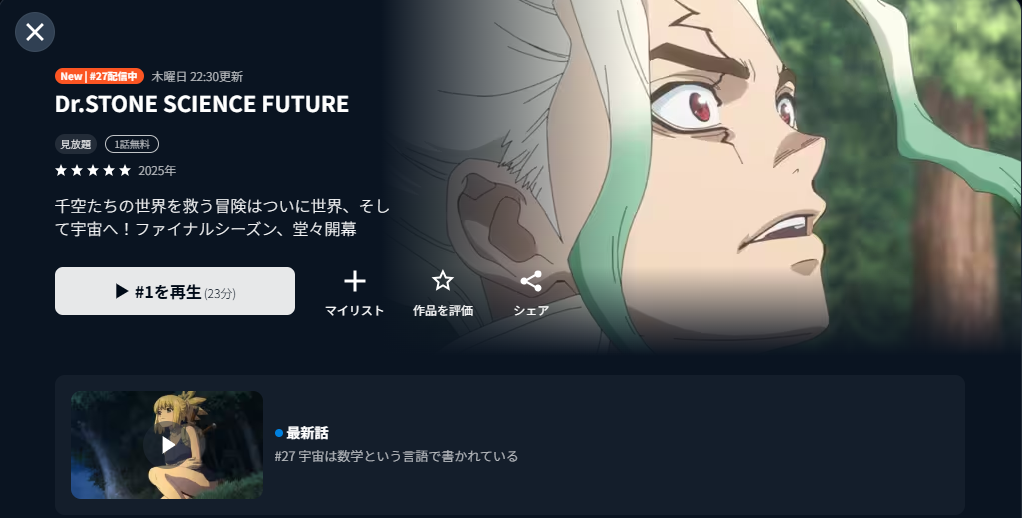Click the first rating star
The height and width of the screenshot is (518, 1022).
pos(61,171)
